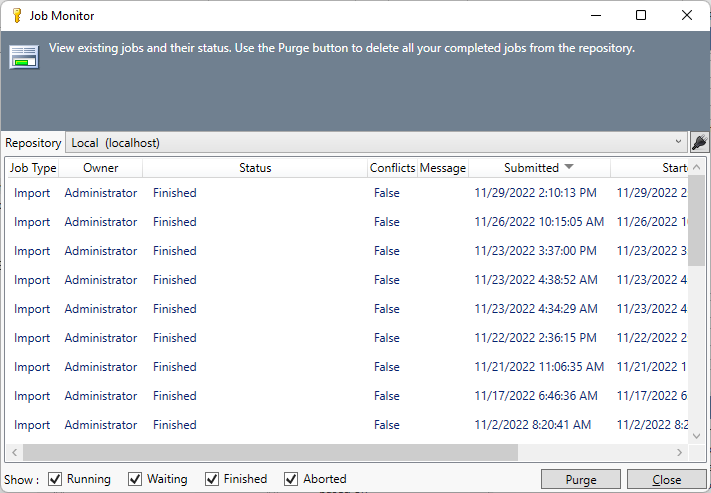Sort by the Status column header
Image resolution: width=711 pixels, height=493 pixels.
coord(255,168)
